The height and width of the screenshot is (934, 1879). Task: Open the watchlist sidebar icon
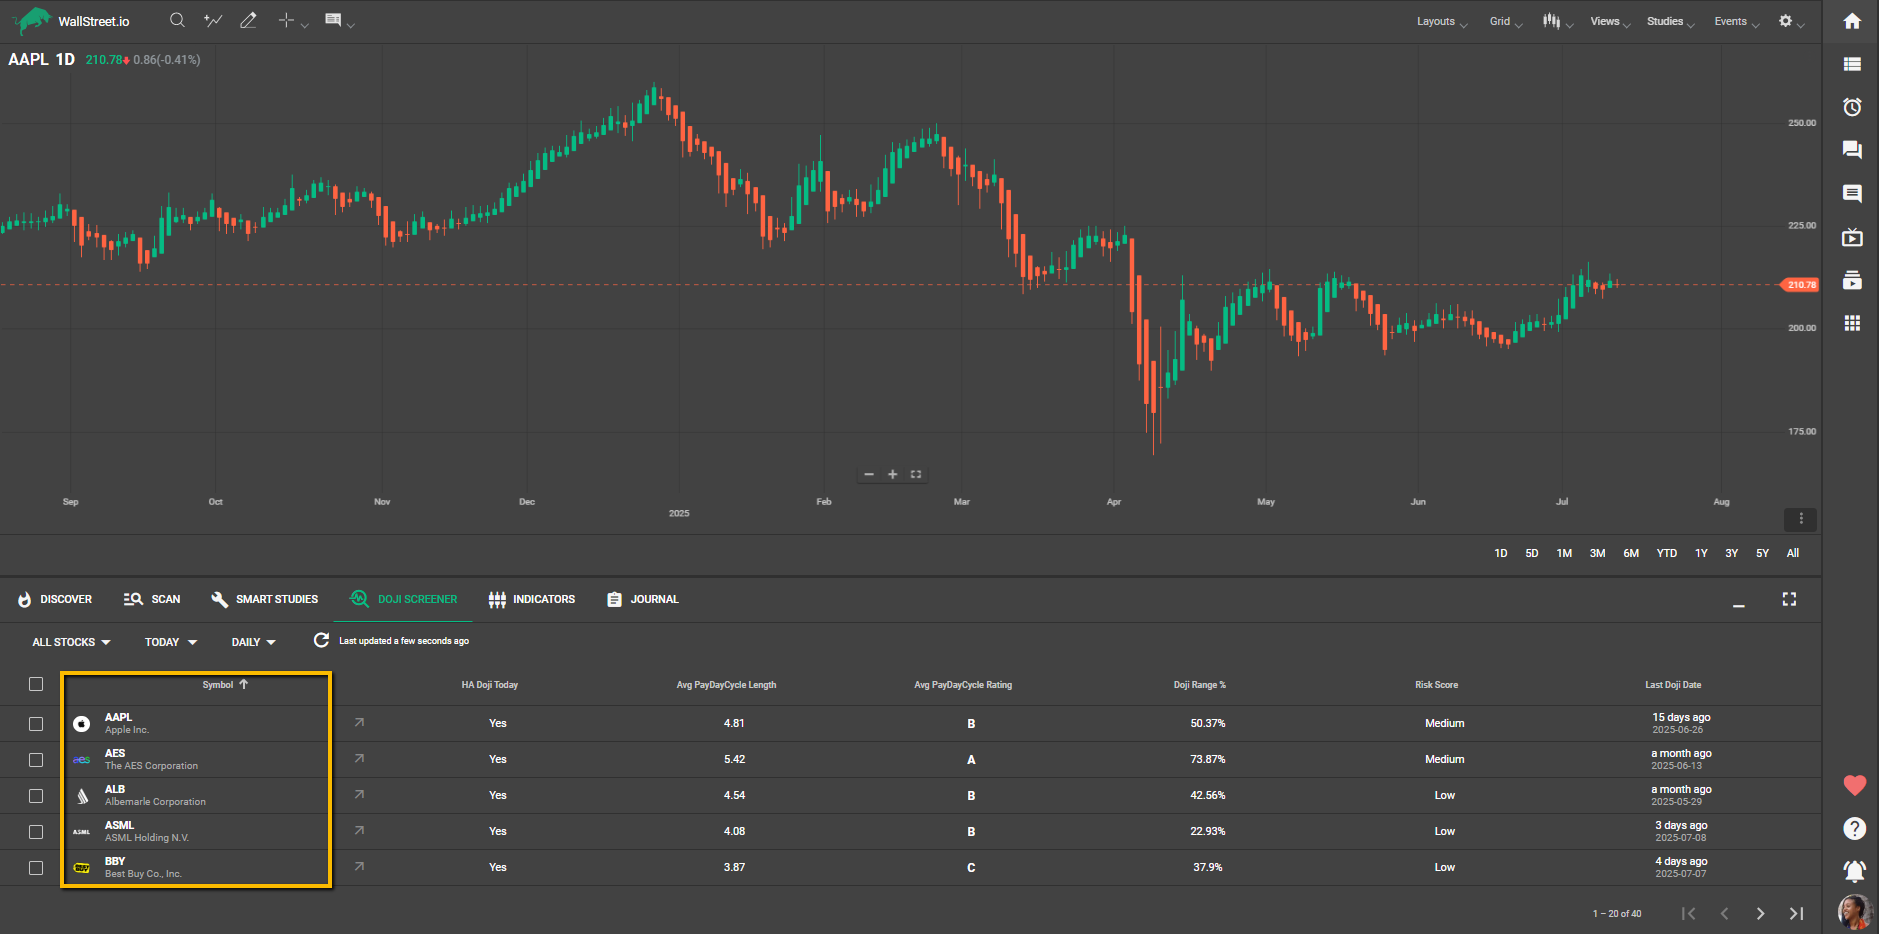tap(1852, 64)
